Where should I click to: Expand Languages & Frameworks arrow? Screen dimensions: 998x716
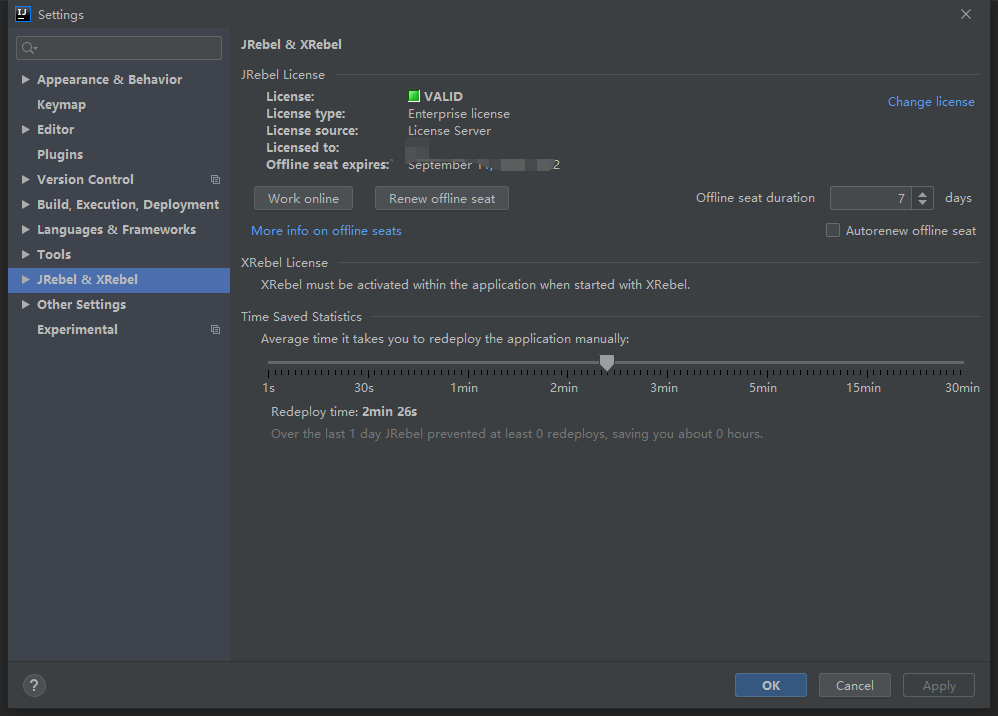click(25, 229)
